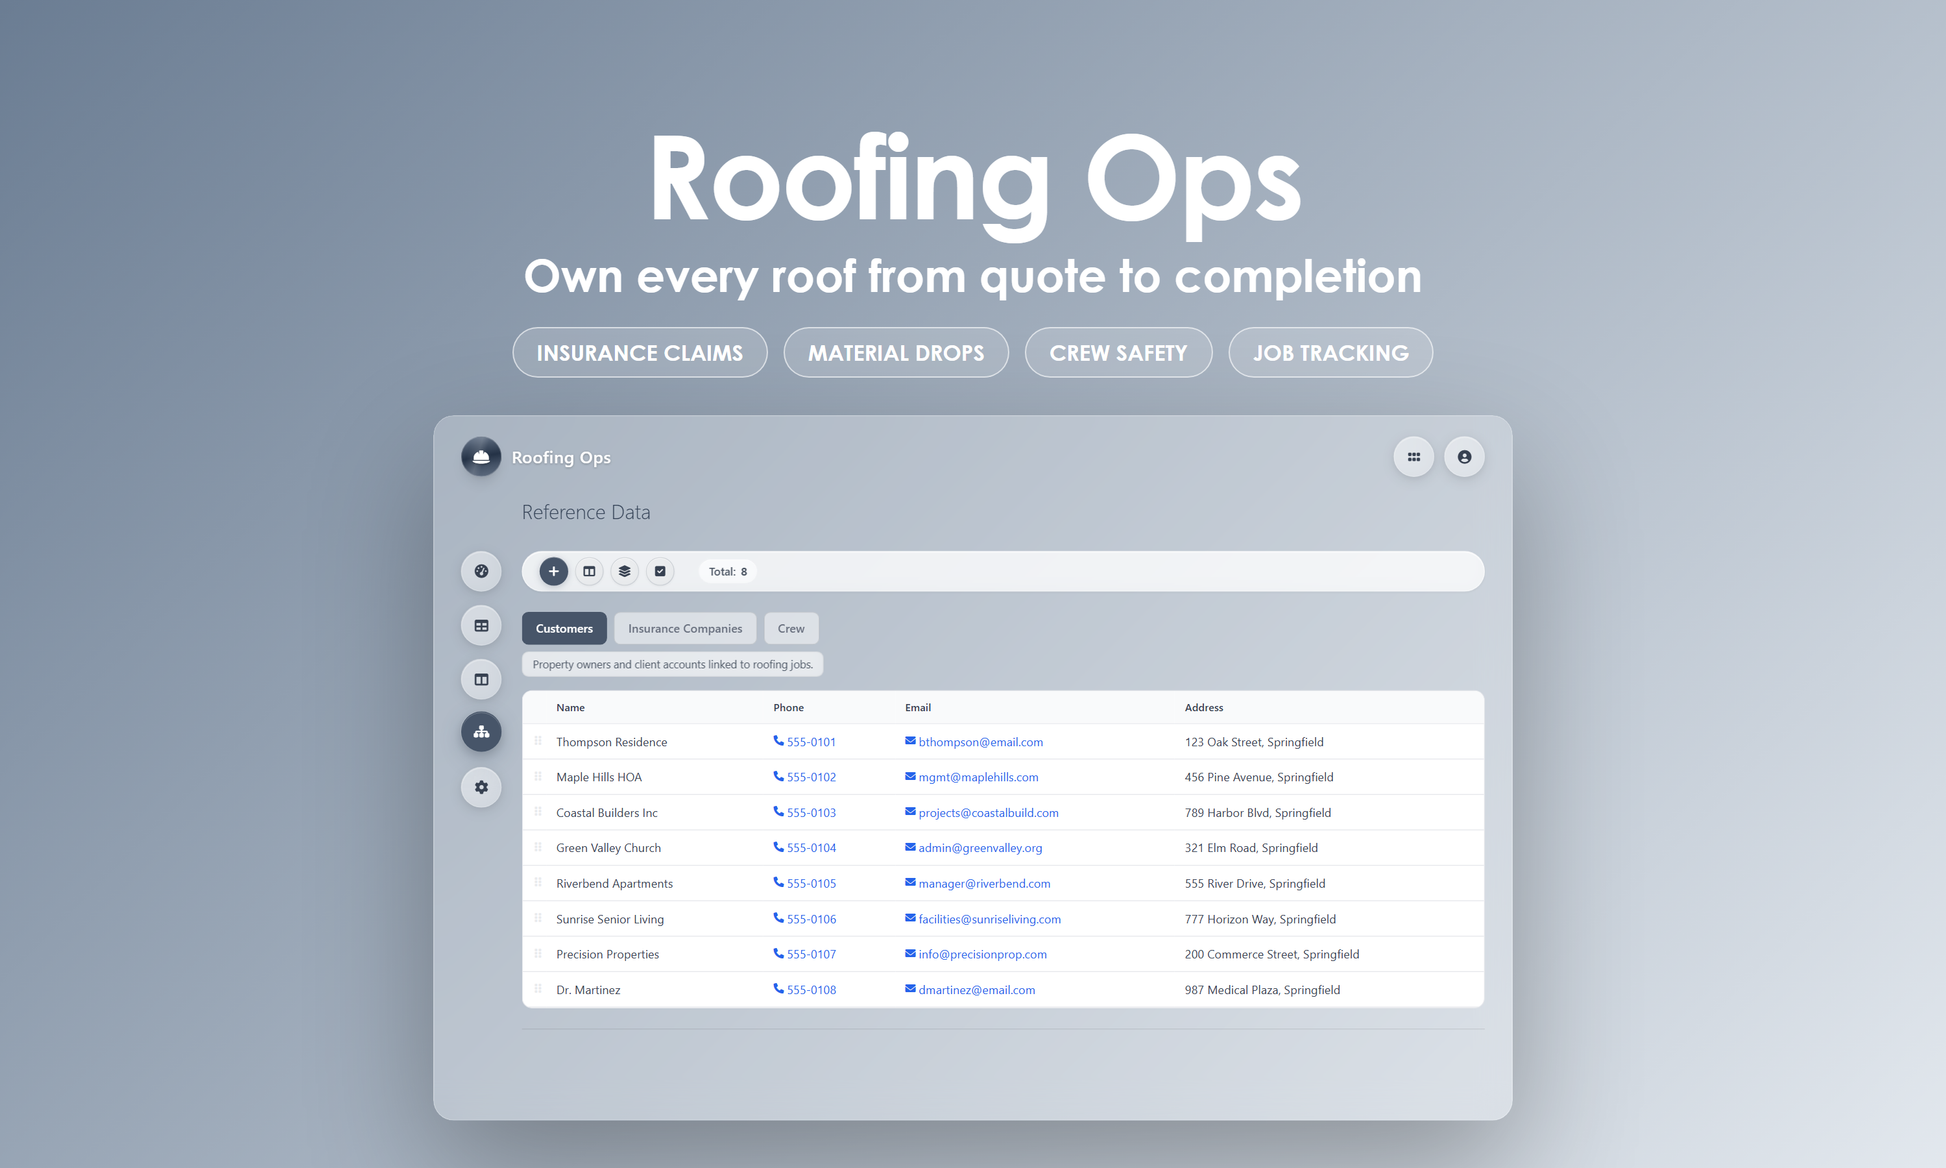Click phone icon beside 555-0101
The width and height of the screenshot is (1946, 1168).
[x=778, y=741]
